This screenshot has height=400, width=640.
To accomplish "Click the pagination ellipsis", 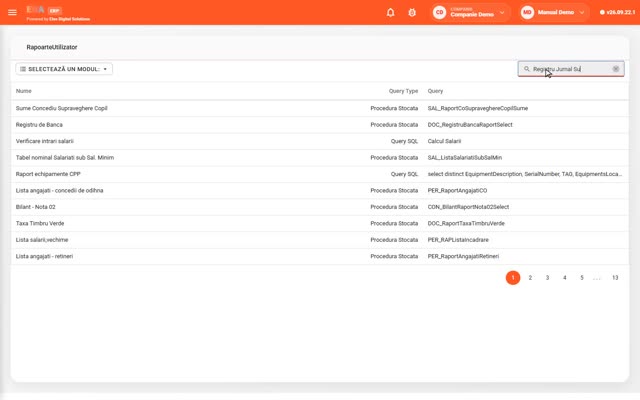I will tap(597, 278).
